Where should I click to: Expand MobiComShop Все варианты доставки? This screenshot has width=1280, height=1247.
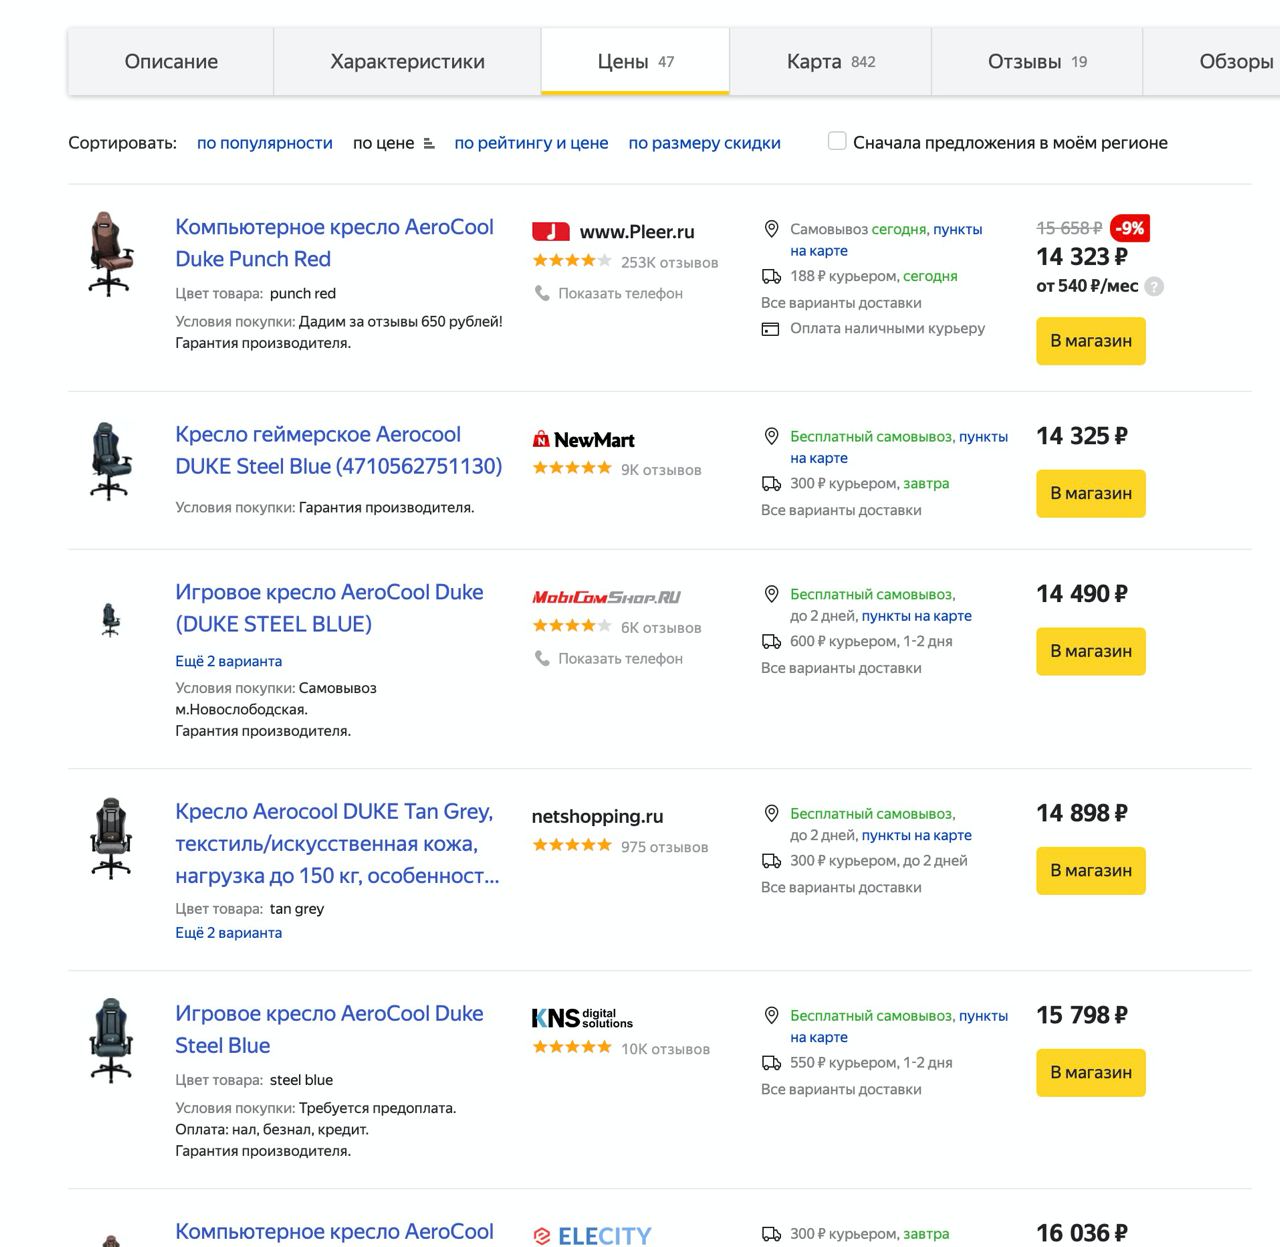841,668
